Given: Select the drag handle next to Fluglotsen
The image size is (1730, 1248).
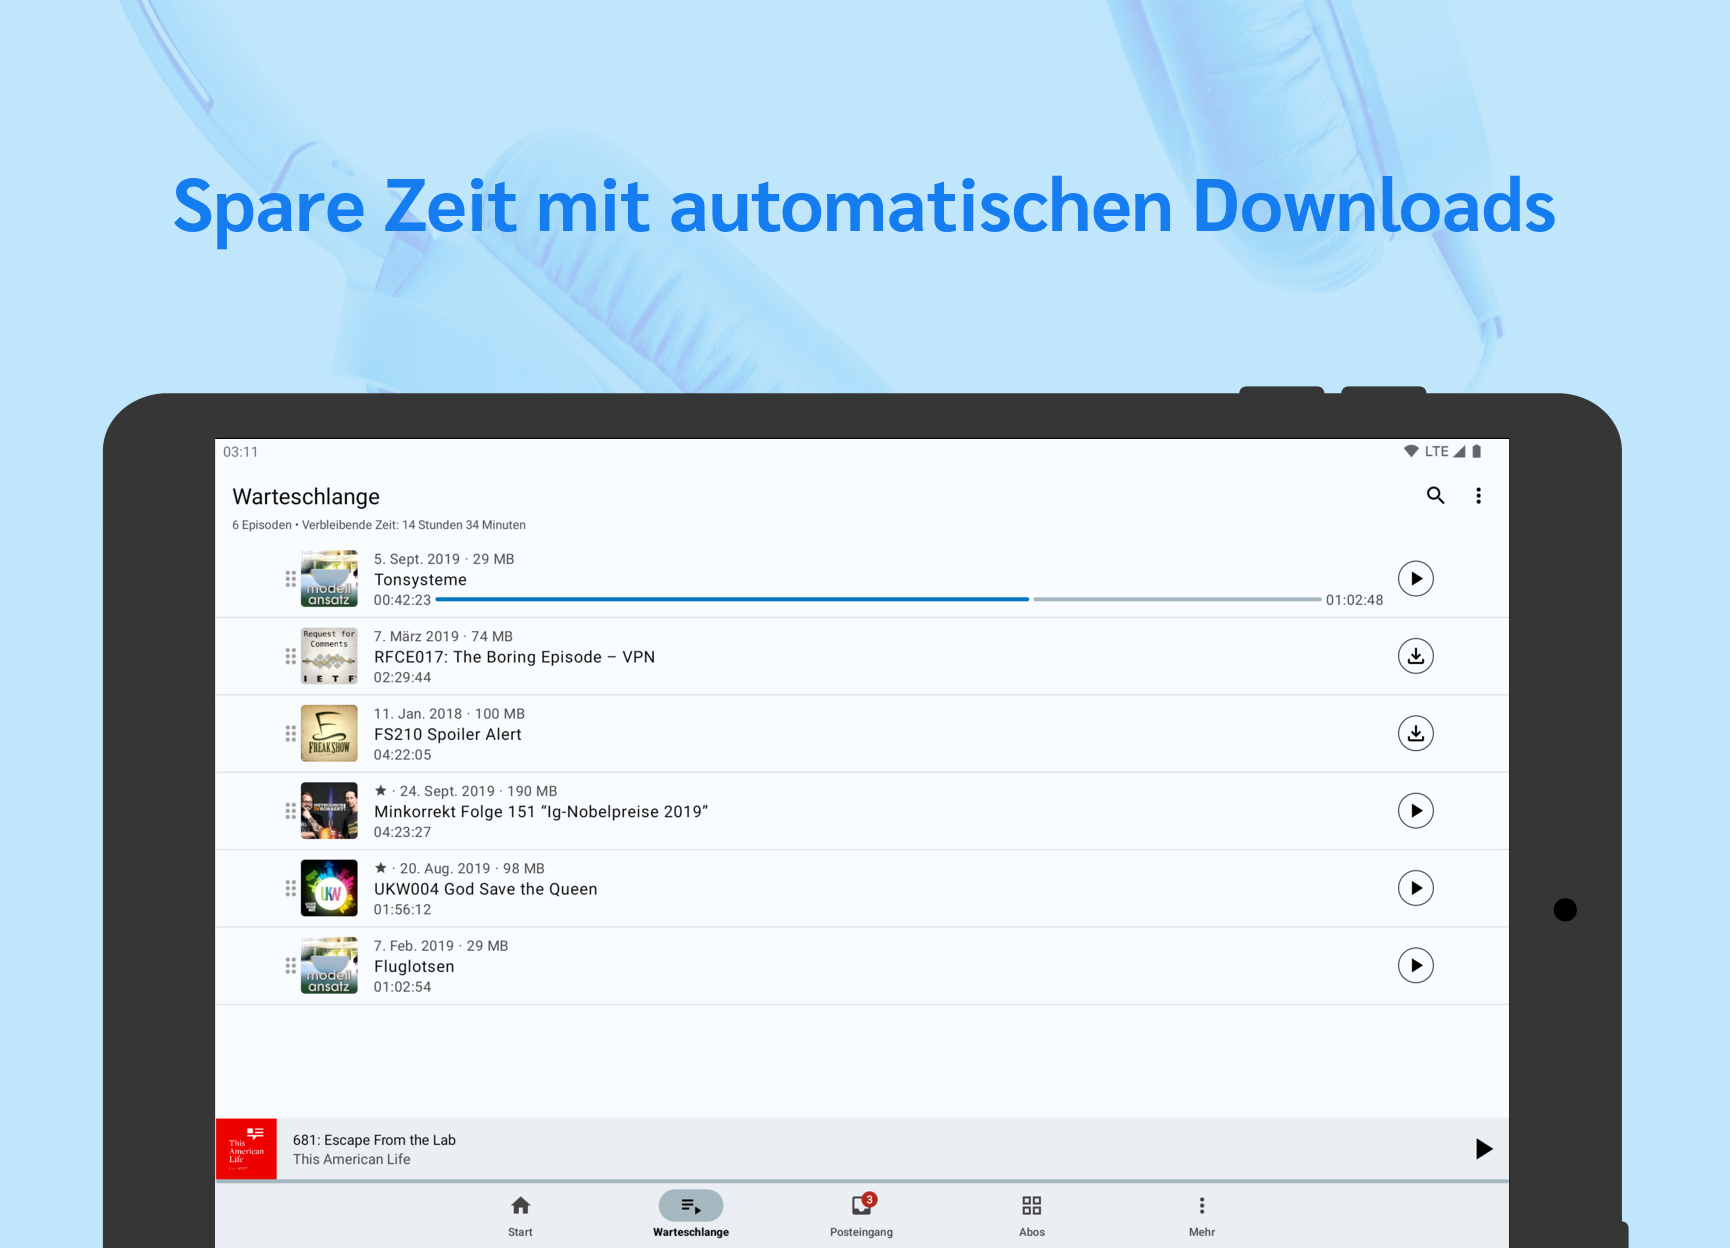Looking at the screenshot, I should (x=290, y=966).
